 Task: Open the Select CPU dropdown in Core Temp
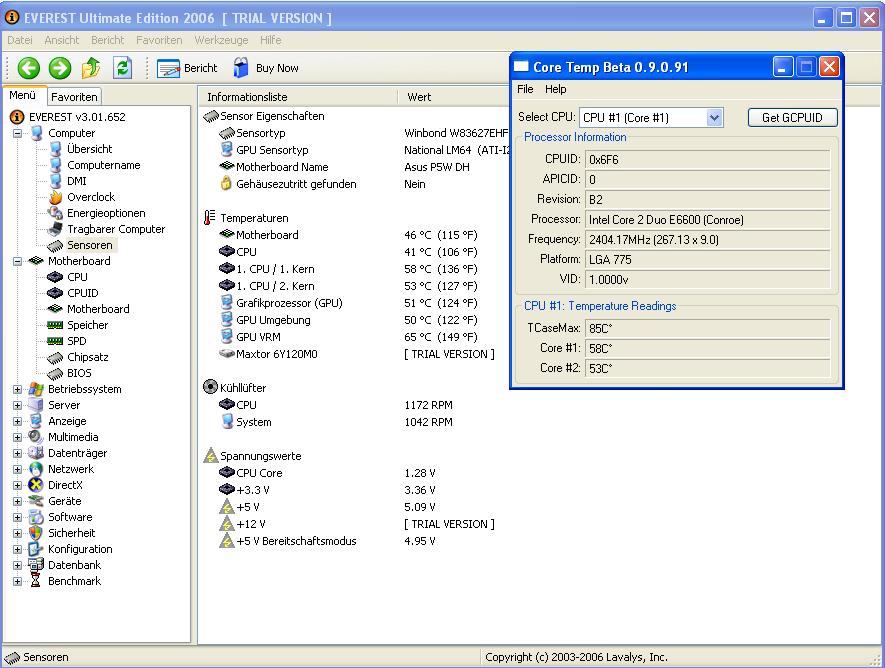click(x=714, y=117)
